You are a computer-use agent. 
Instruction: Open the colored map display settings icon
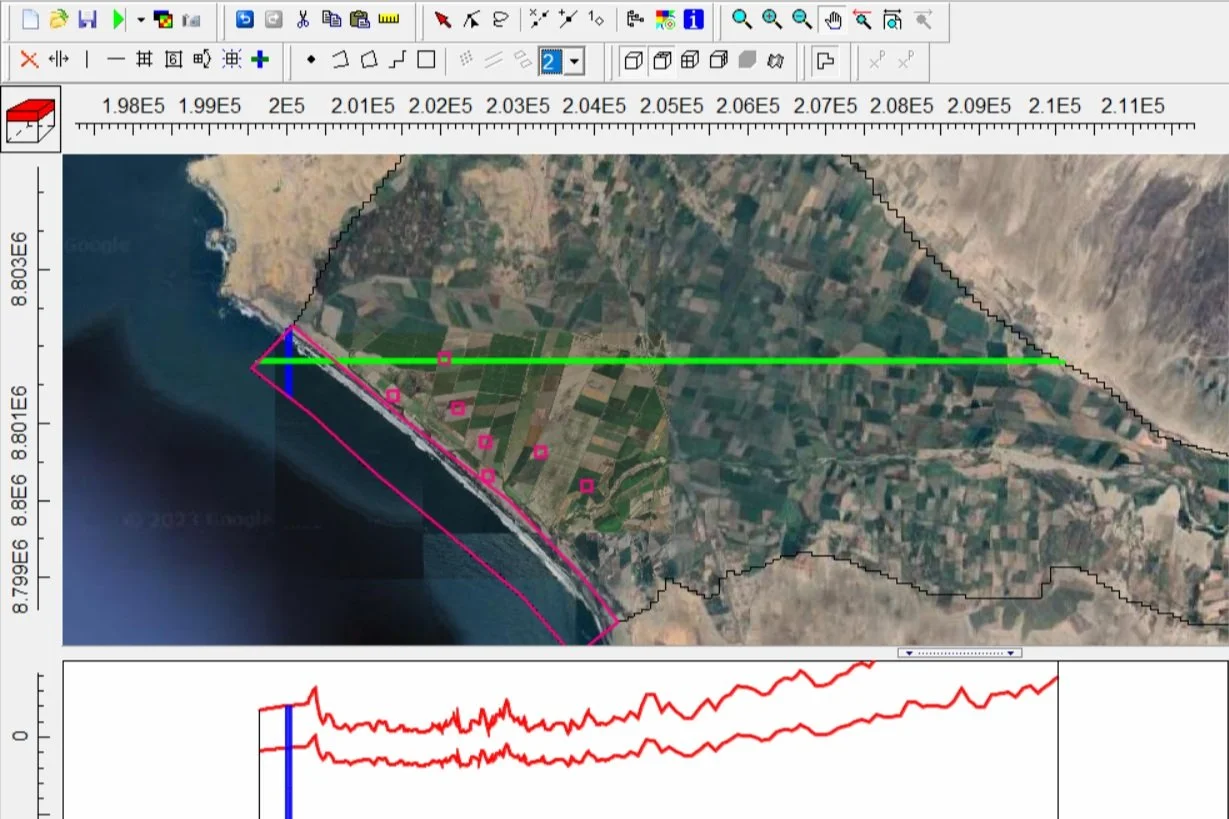click(x=163, y=18)
